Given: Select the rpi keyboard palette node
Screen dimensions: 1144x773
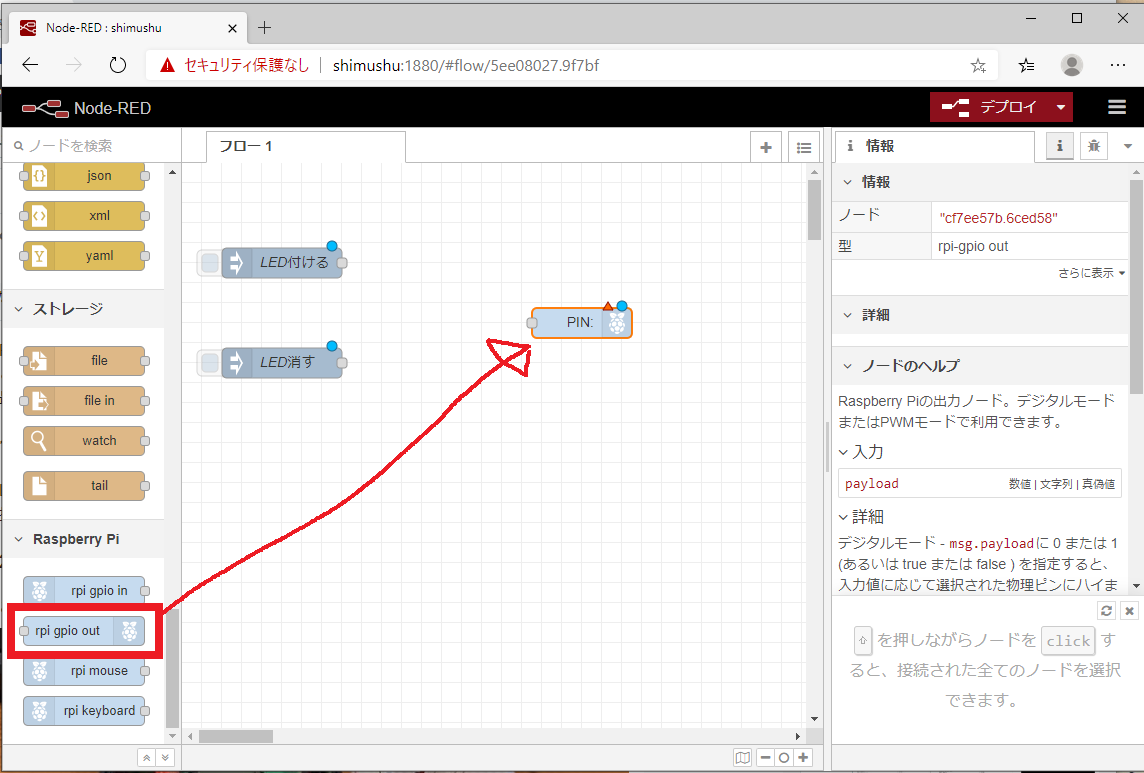Looking at the screenshot, I should (x=84, y=711).
